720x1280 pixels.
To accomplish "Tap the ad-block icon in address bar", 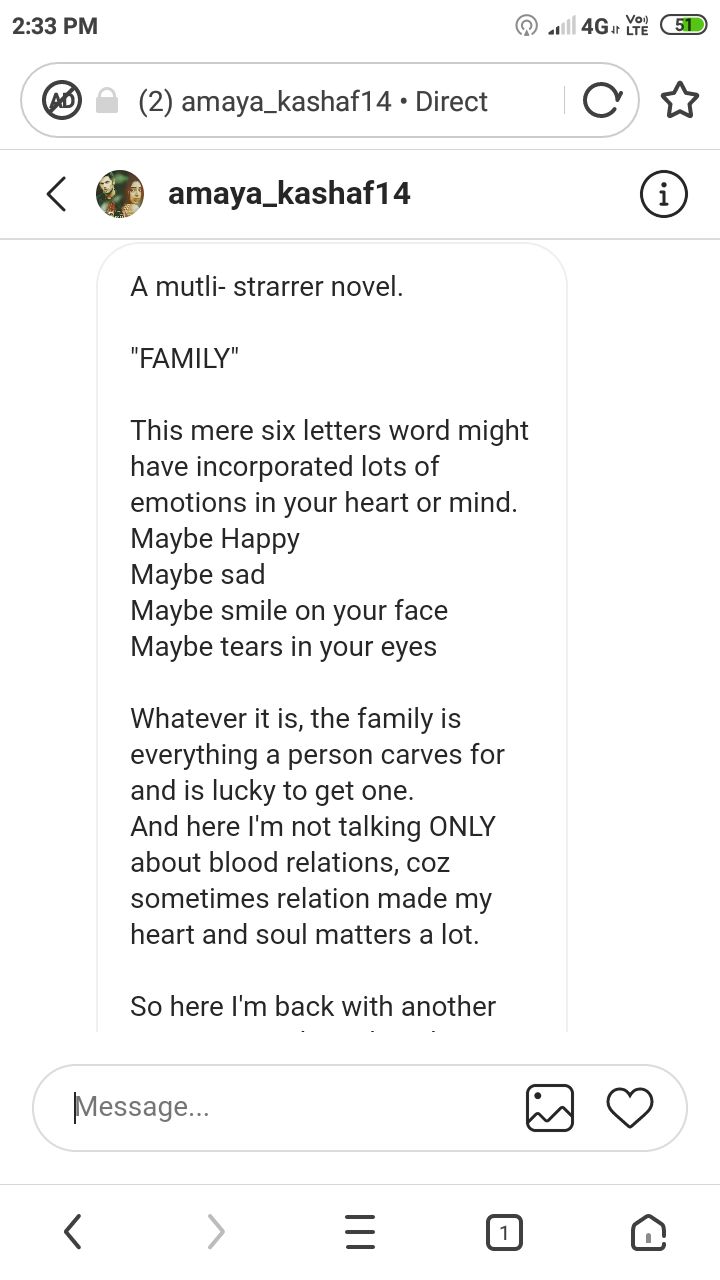I will pyautogui.click(x=60, y=100).
